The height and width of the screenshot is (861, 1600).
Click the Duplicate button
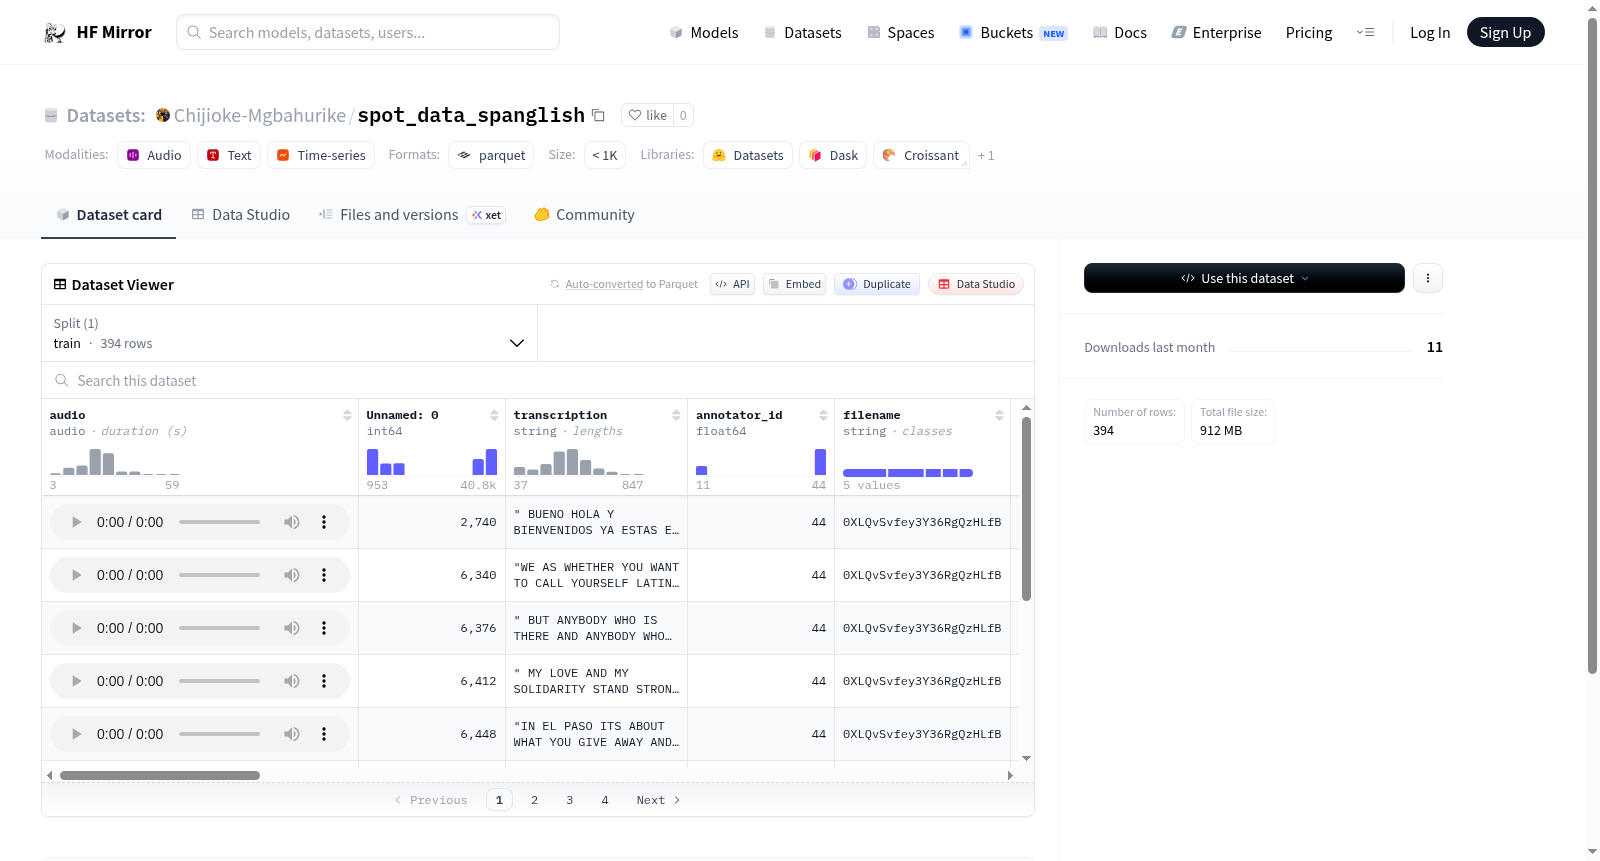[x=877, y=284]
